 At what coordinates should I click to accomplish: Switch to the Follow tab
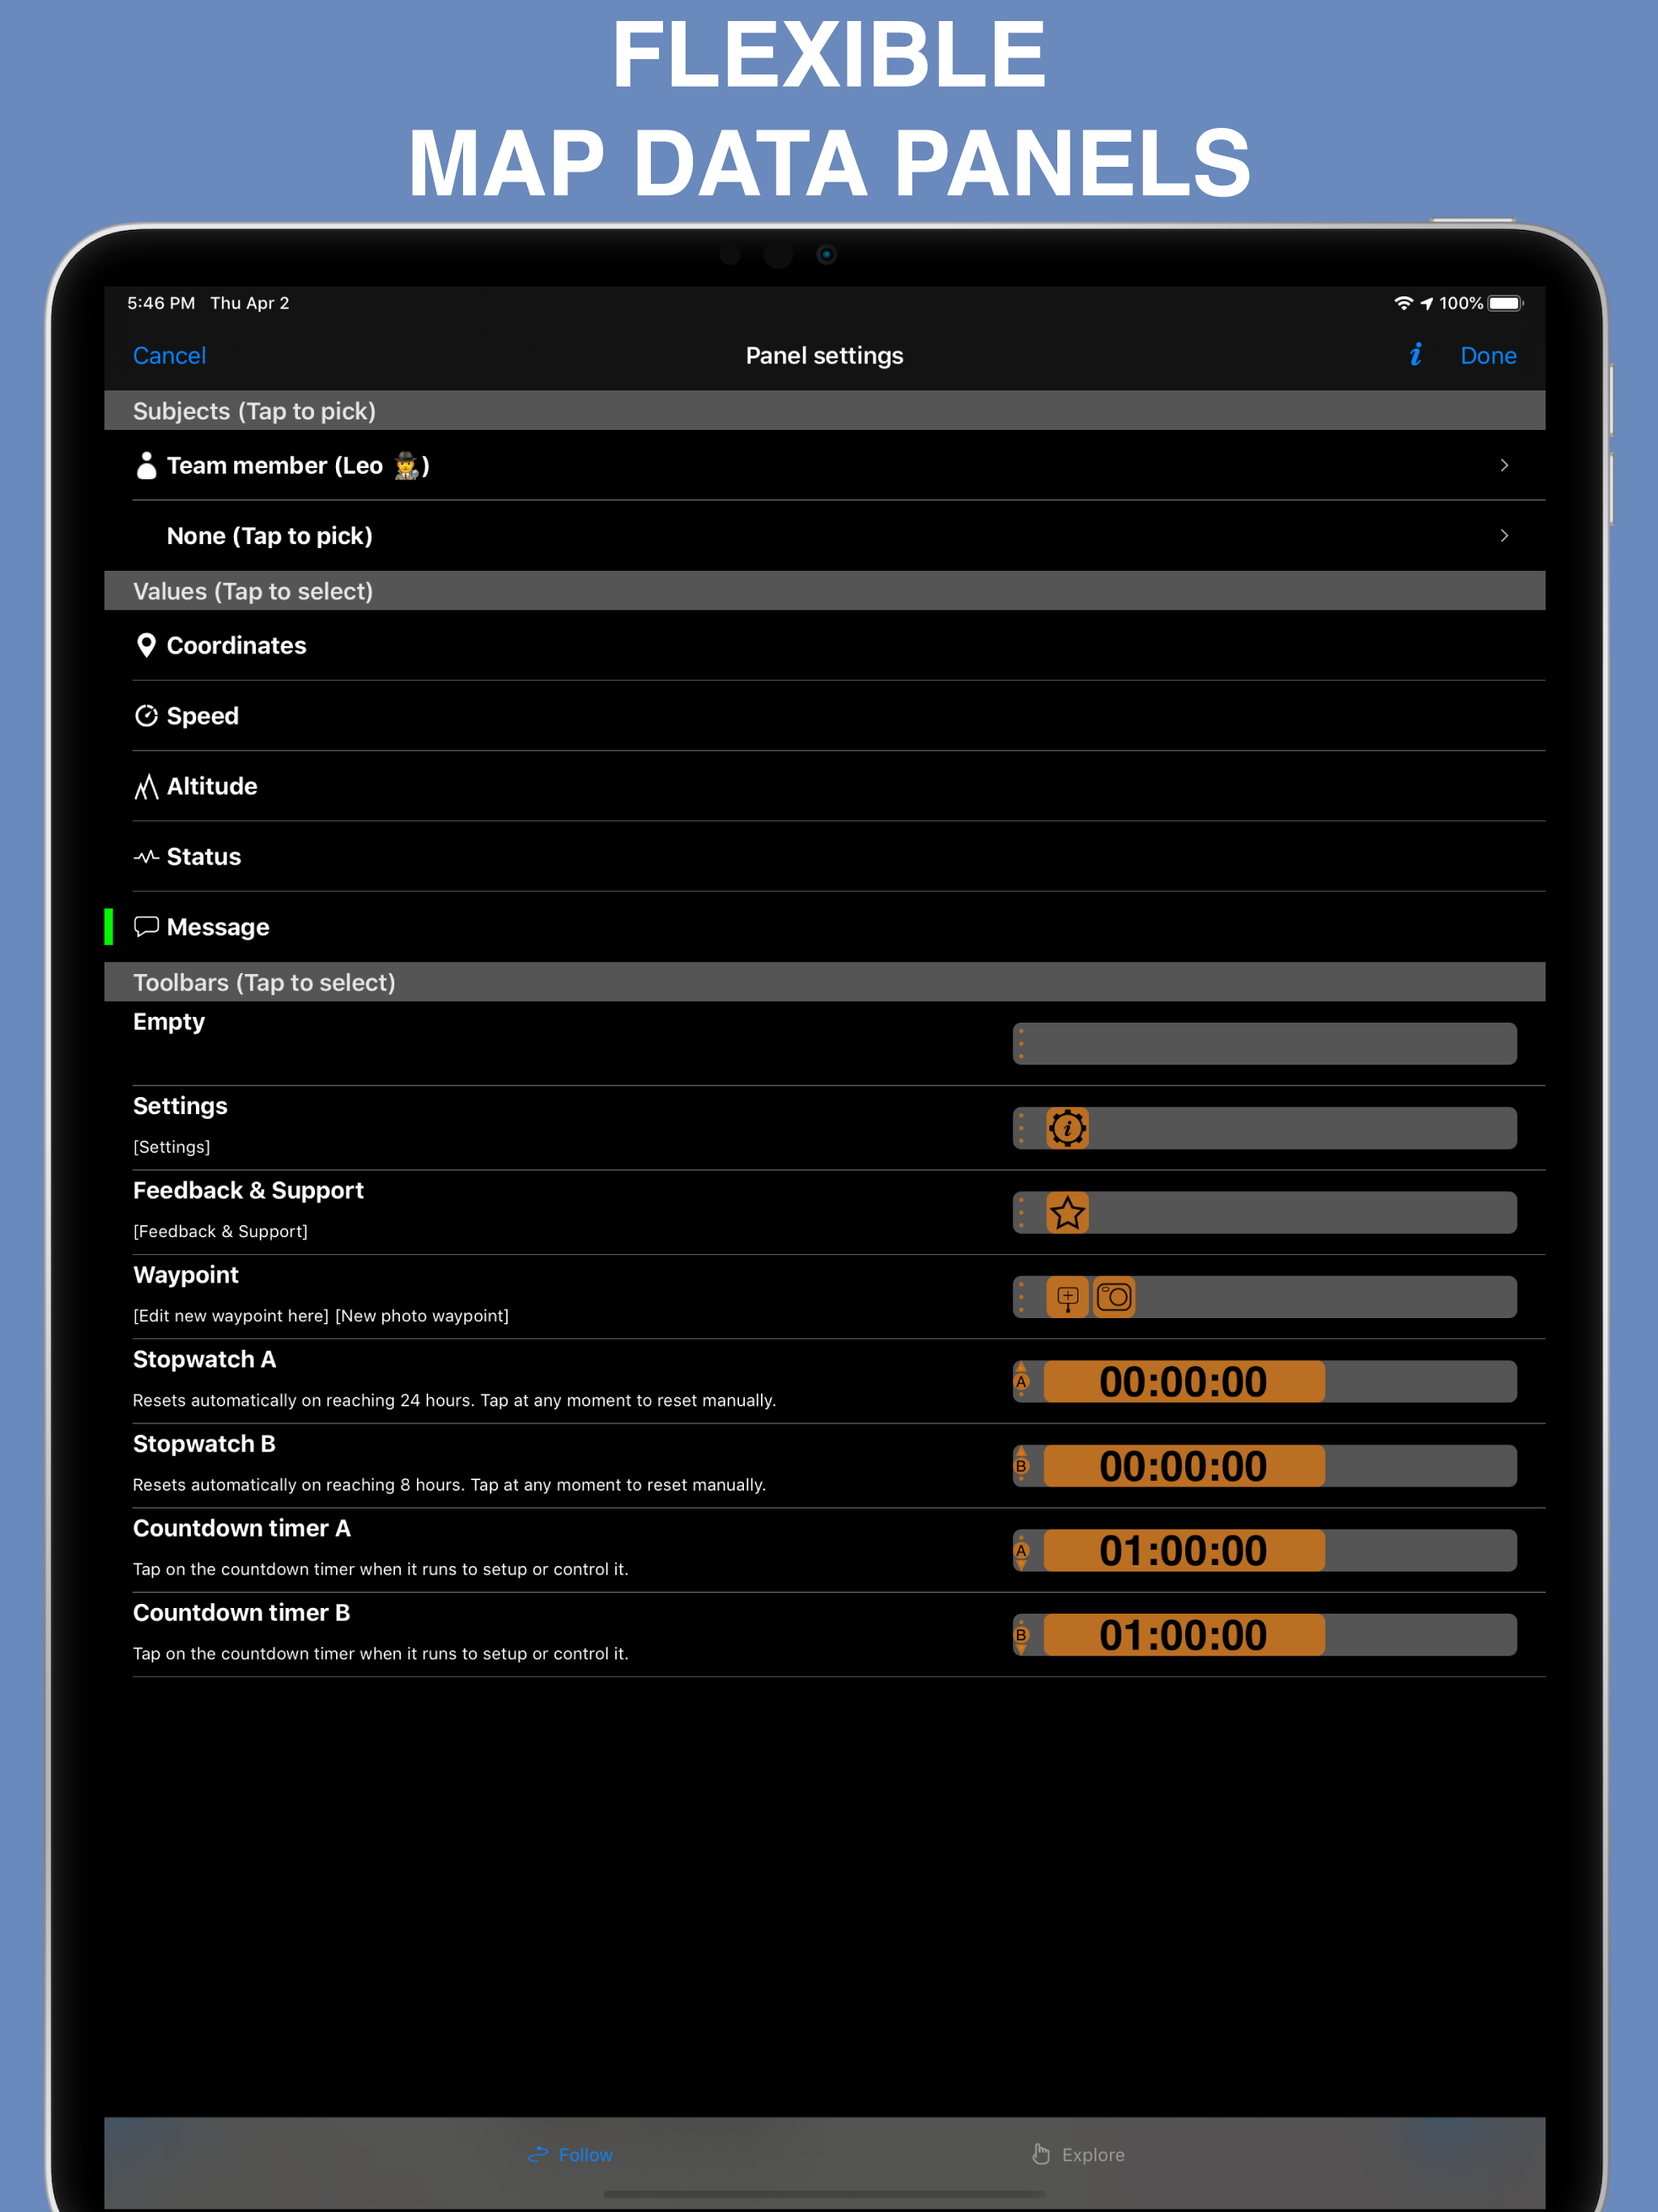pyautogui.click(x=570, y=2154)
